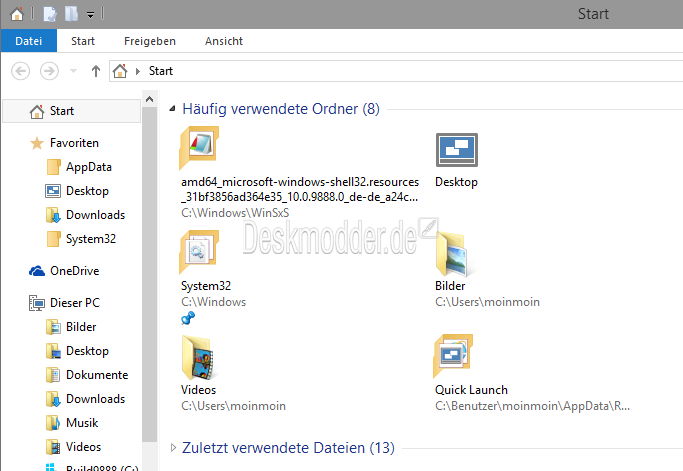Select the large Videos folder icon
This screenshot has height=471, width=683.
point(199,357)
